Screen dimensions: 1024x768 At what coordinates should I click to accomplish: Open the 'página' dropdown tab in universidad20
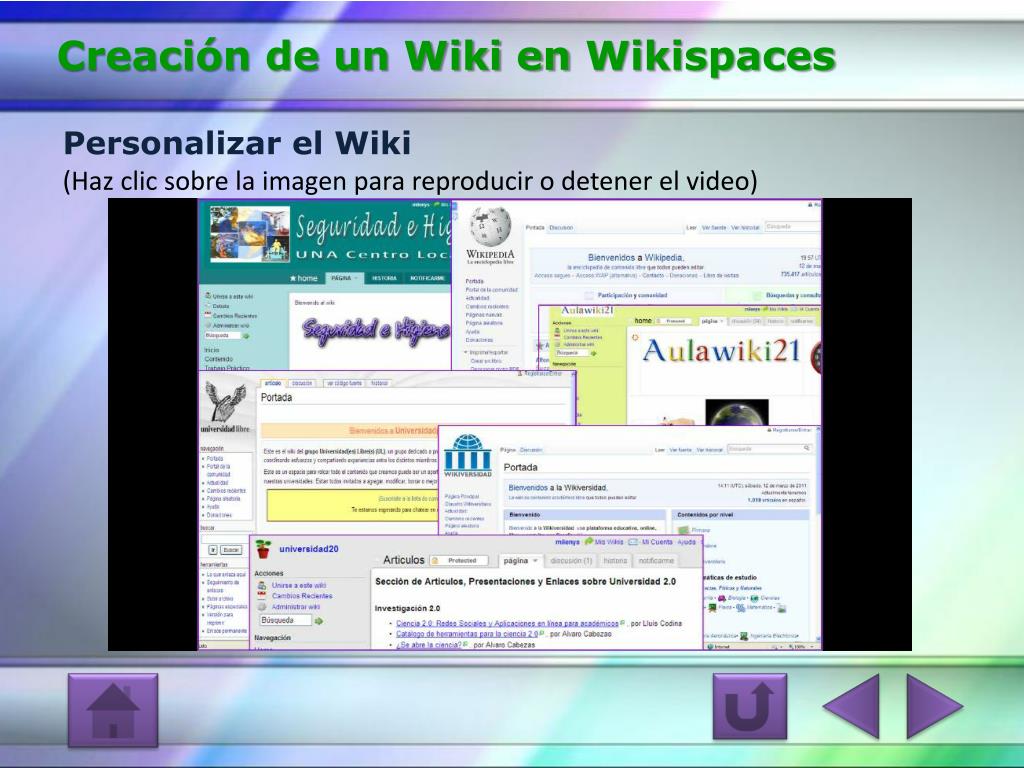[x=520, y=561]
